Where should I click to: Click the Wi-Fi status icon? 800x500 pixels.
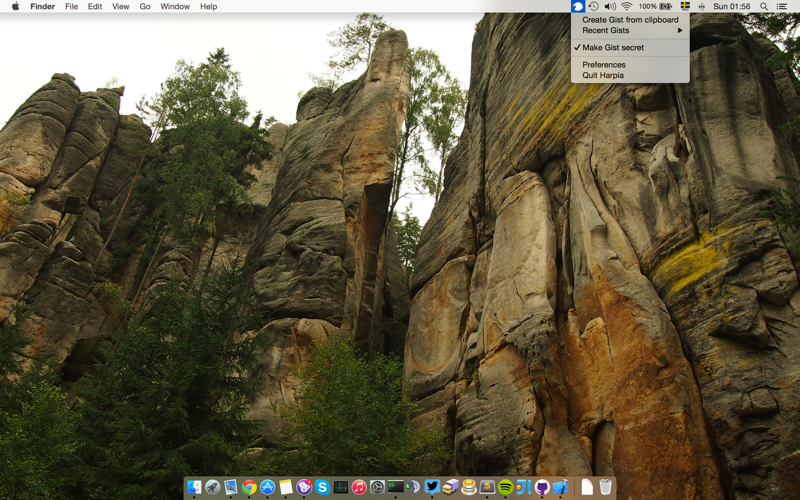[x=627, y=6]
